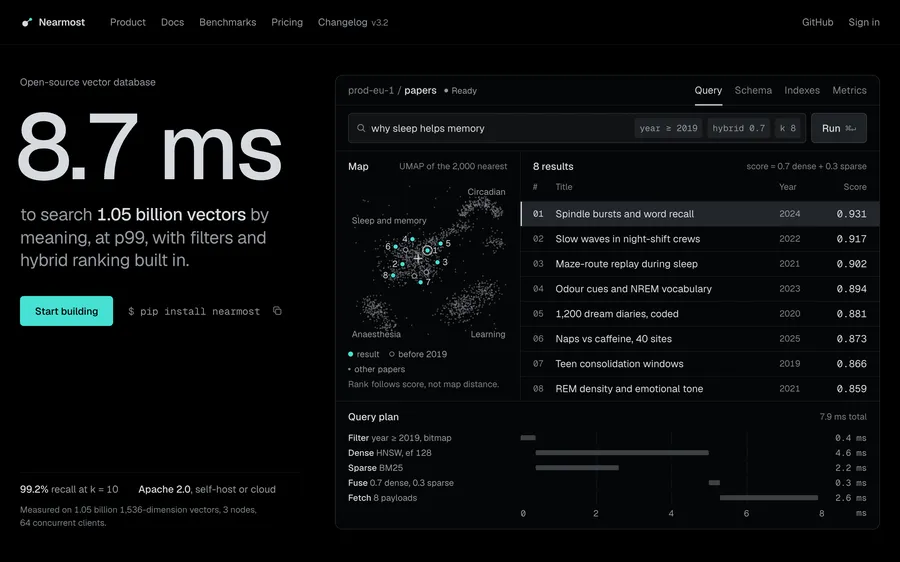Click map point labeled 6
900x562 pixels.
(x=395, y=246)
